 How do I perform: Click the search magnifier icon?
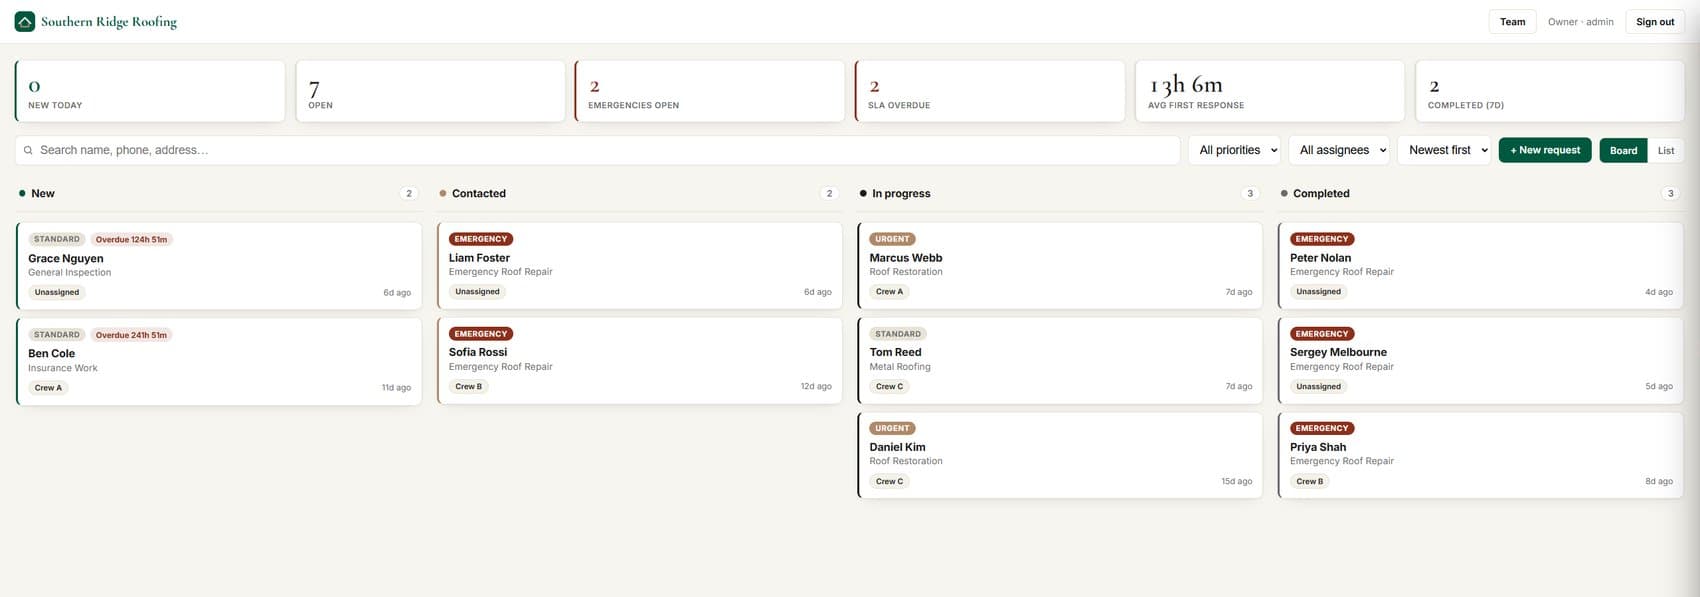[28, 150]
